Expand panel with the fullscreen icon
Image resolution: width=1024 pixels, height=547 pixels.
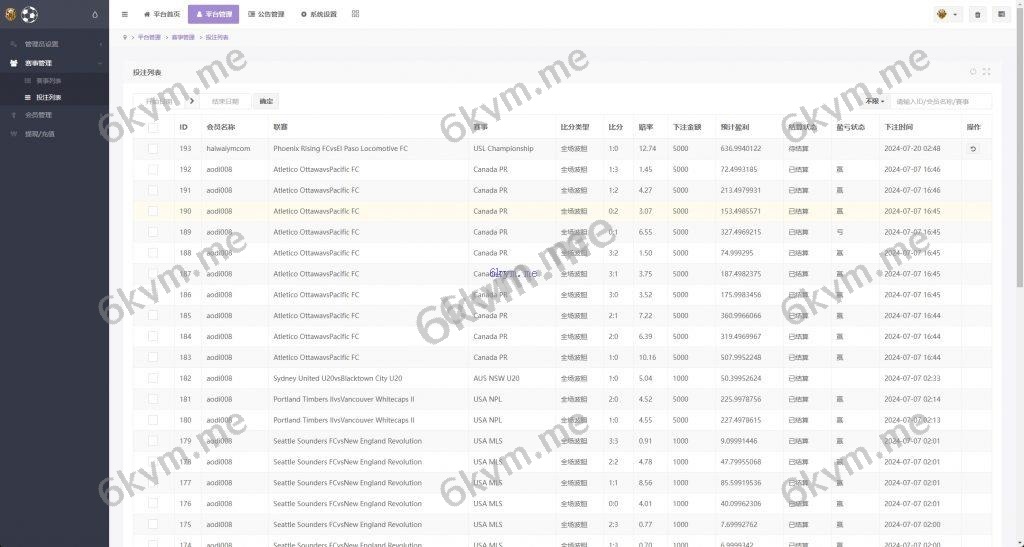[987, 72]
